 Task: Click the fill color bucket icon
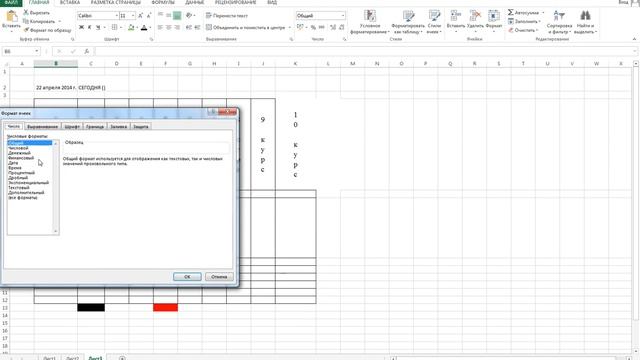point(131,27)
